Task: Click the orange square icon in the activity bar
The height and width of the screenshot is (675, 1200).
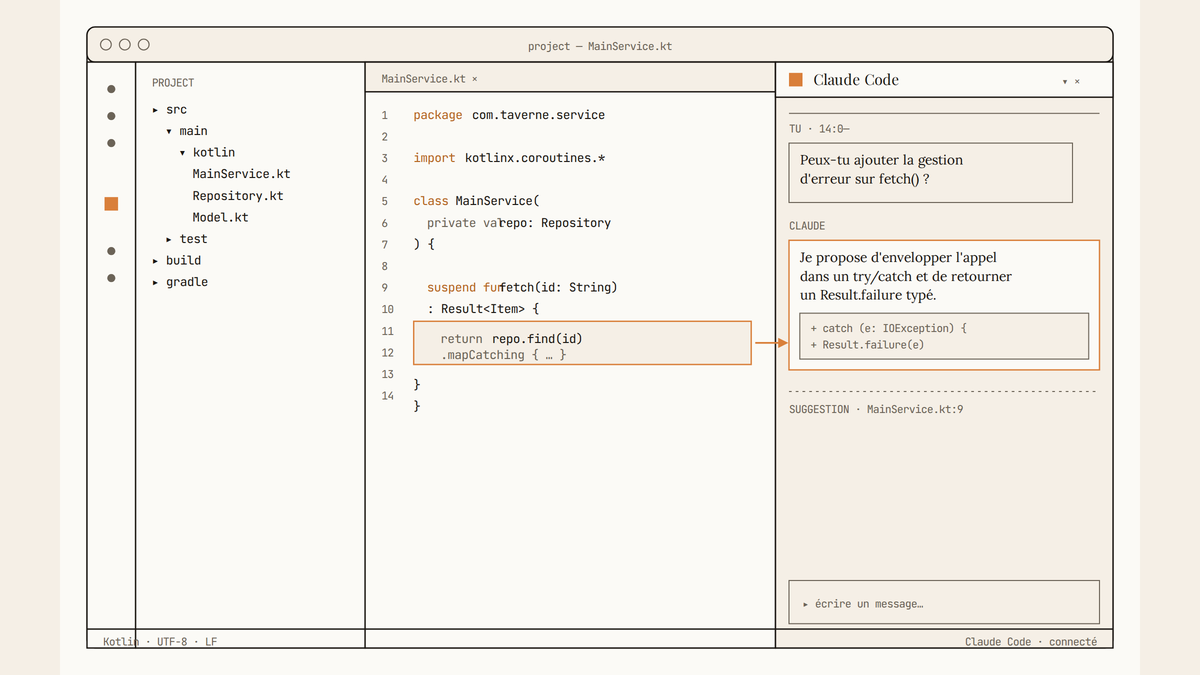Action: (x=111, y=204)
